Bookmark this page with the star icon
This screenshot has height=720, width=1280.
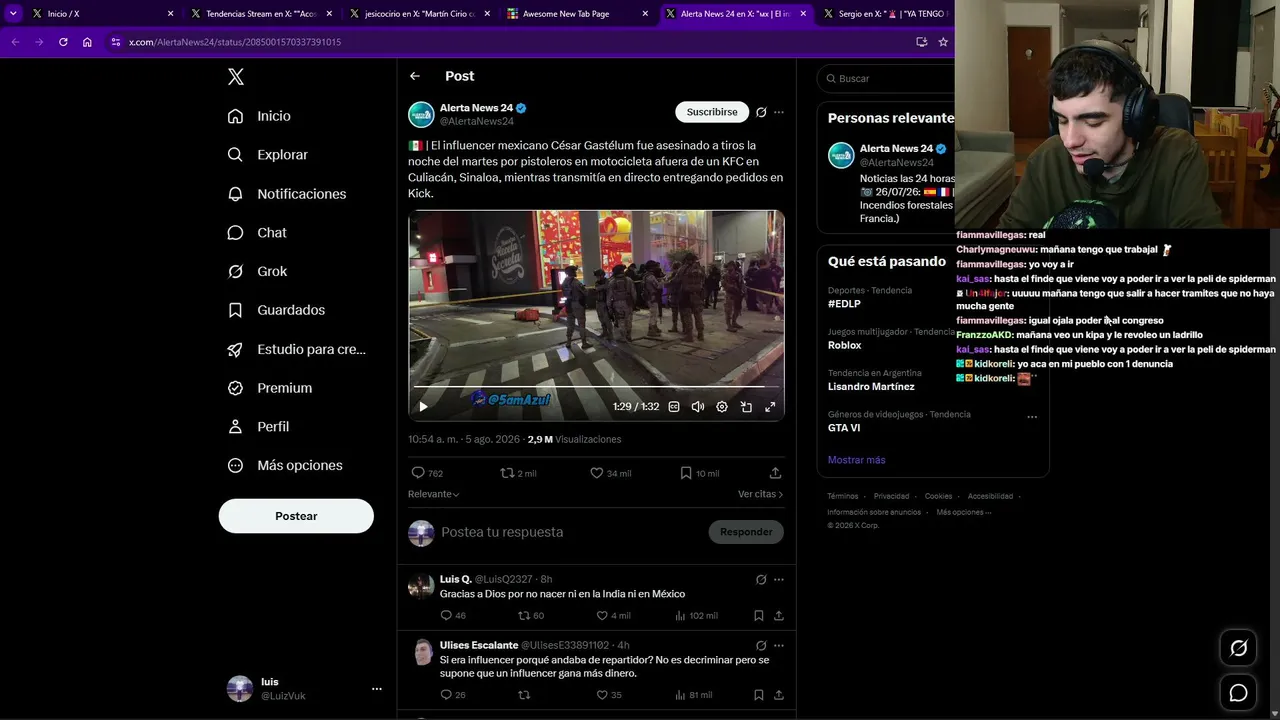click(943, 42)
